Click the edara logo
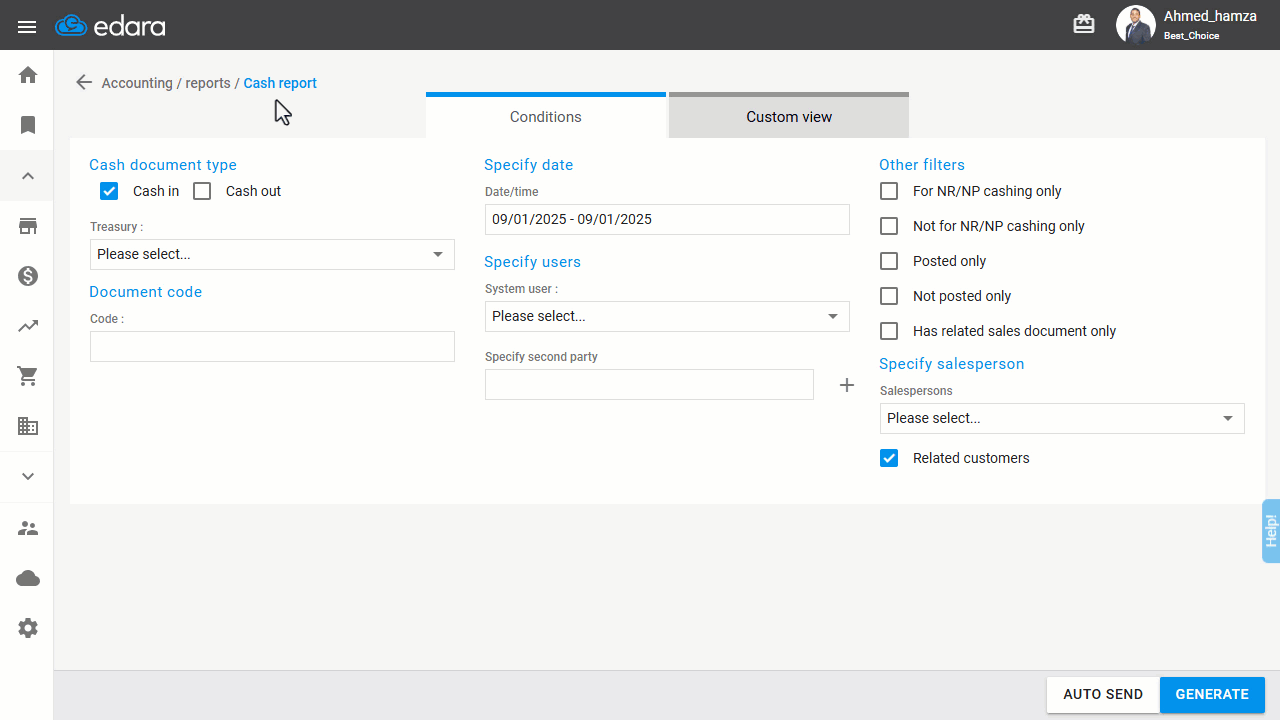The image size is (1280, 720). coord(110,26)
